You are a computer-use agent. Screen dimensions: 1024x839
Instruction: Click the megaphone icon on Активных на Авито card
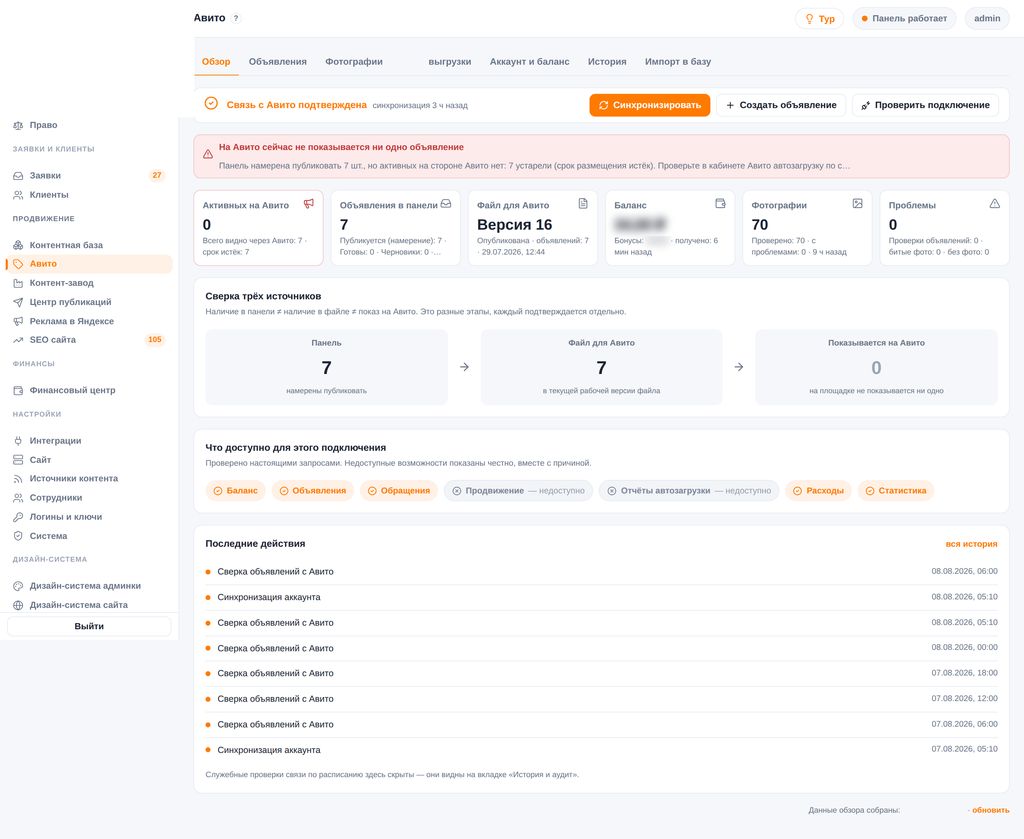click(x=309, y=204)
